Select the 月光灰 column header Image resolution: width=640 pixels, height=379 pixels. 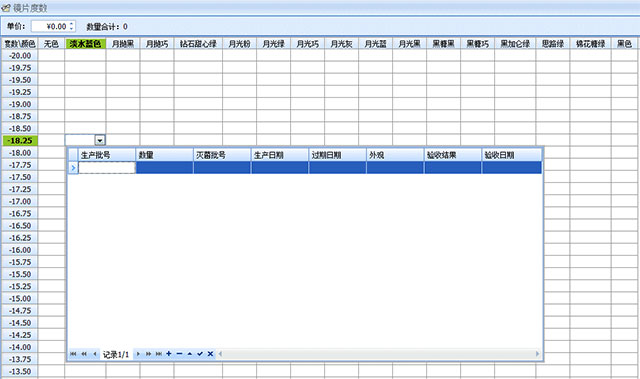point(342,44)
